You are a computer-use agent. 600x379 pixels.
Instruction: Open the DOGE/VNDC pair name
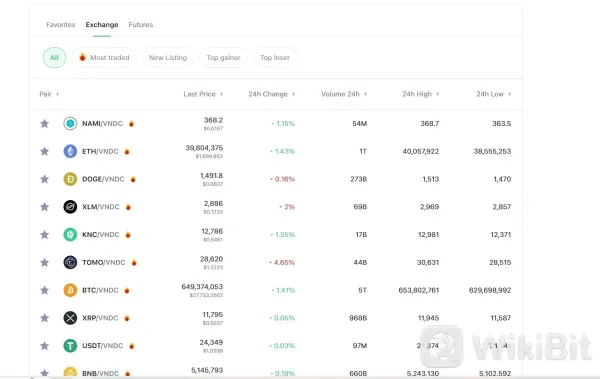(x=103, y=179)
